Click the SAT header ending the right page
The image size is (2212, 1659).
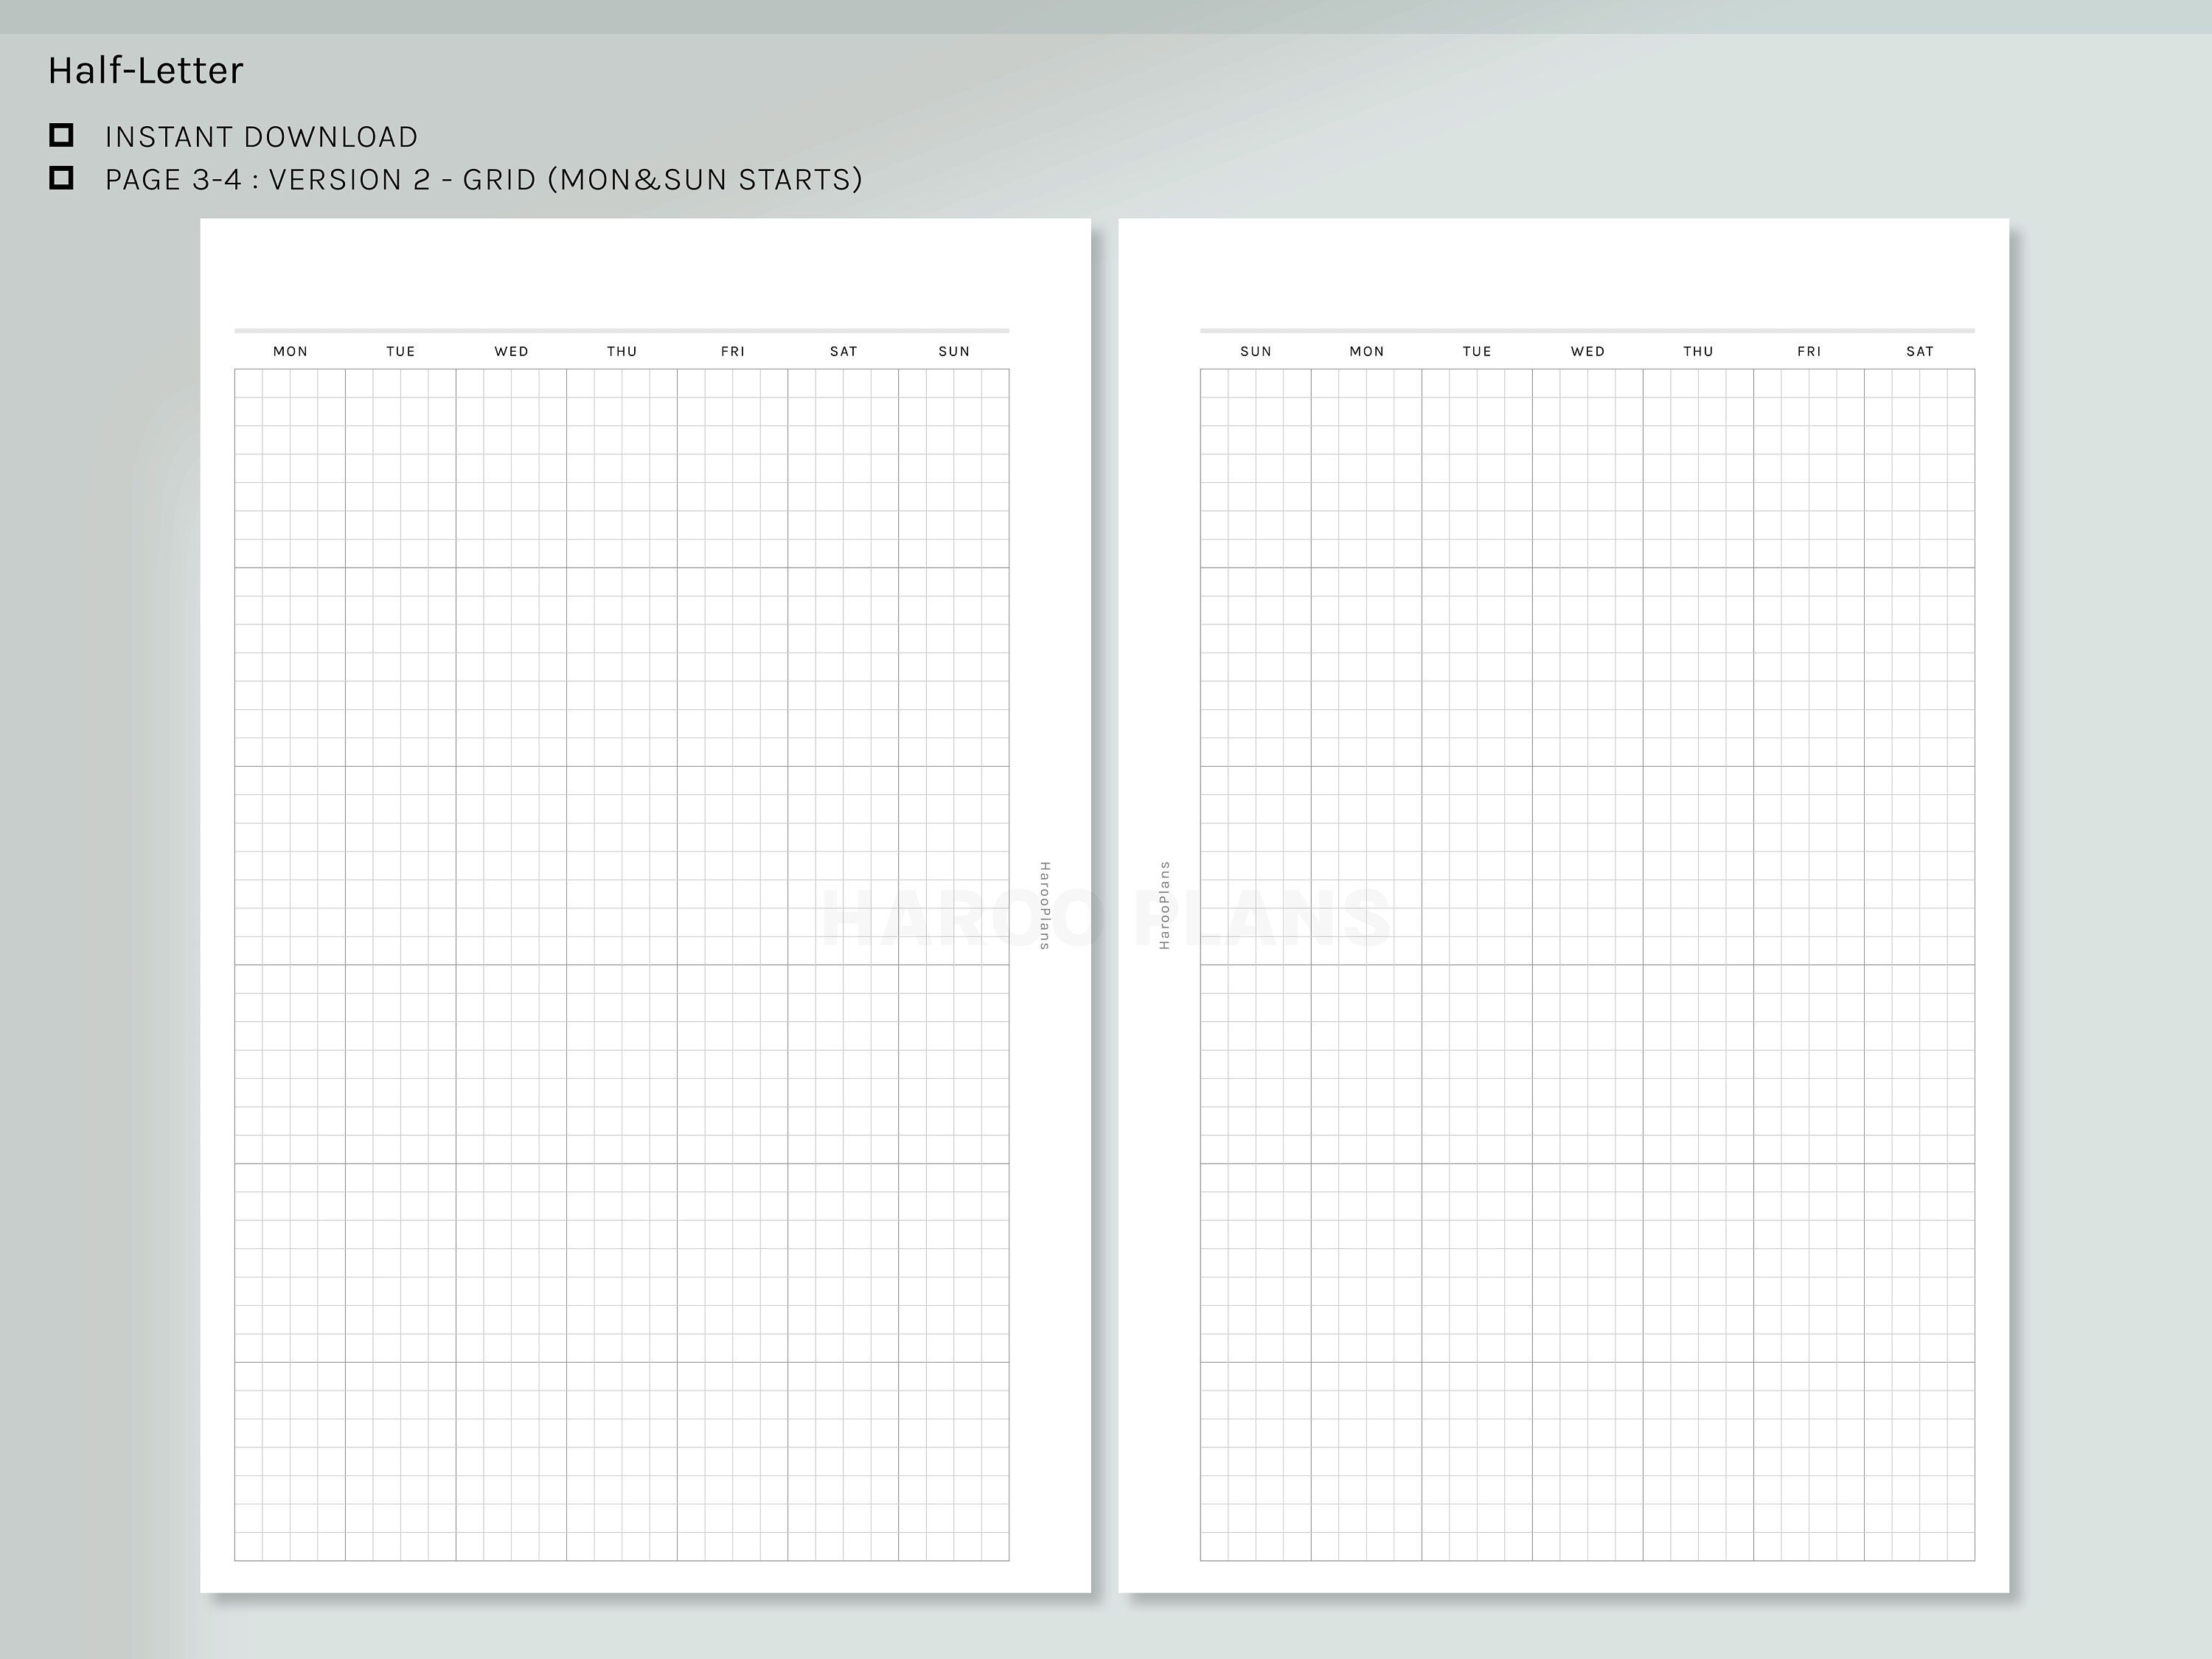click(1920, 351)
